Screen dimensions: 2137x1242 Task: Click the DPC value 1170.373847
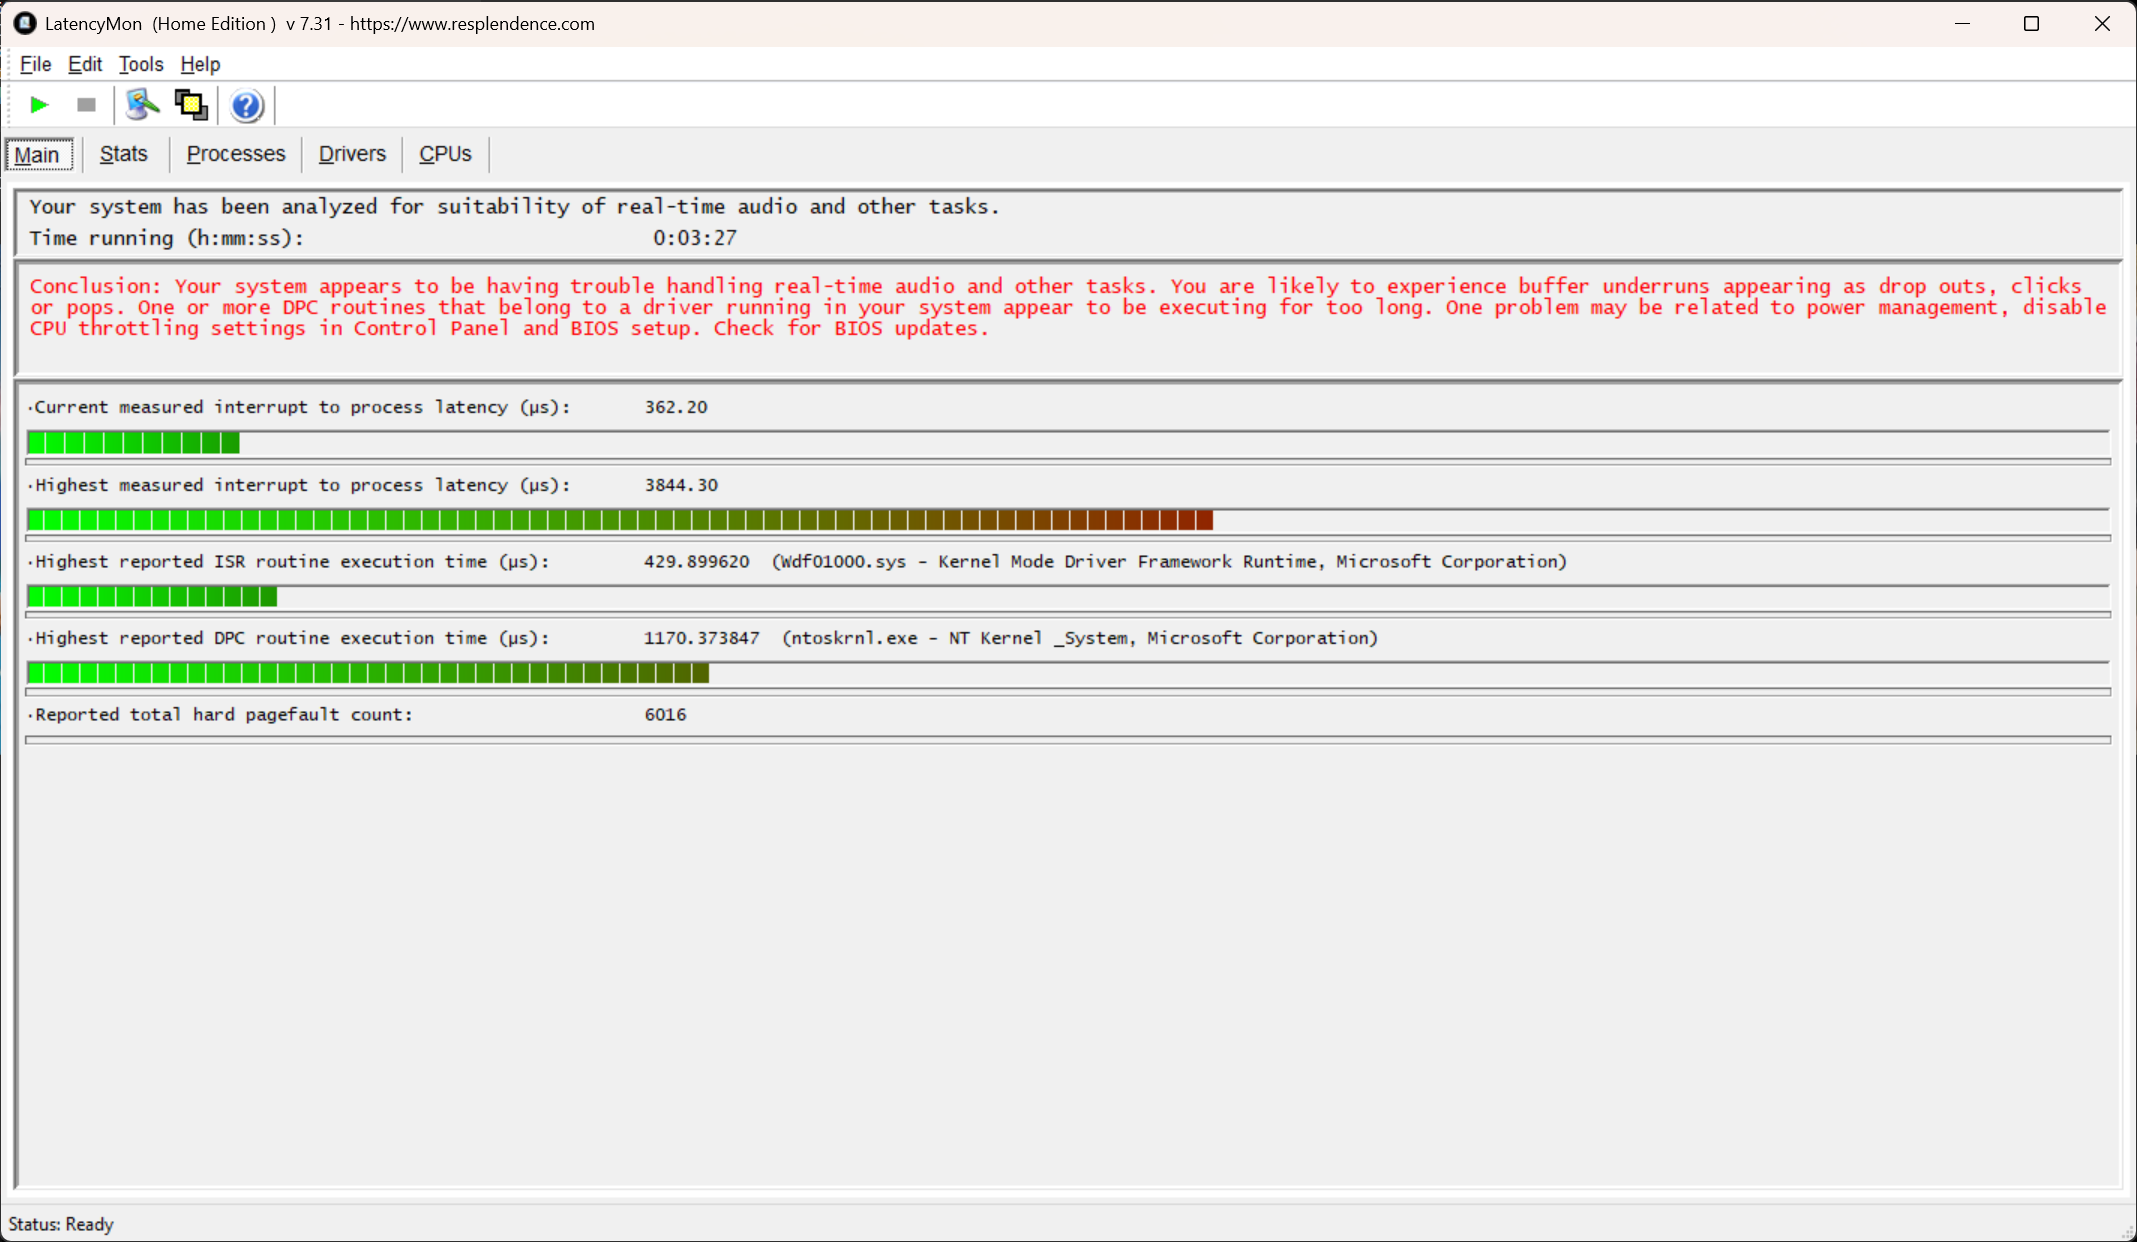tap(702, 638)
